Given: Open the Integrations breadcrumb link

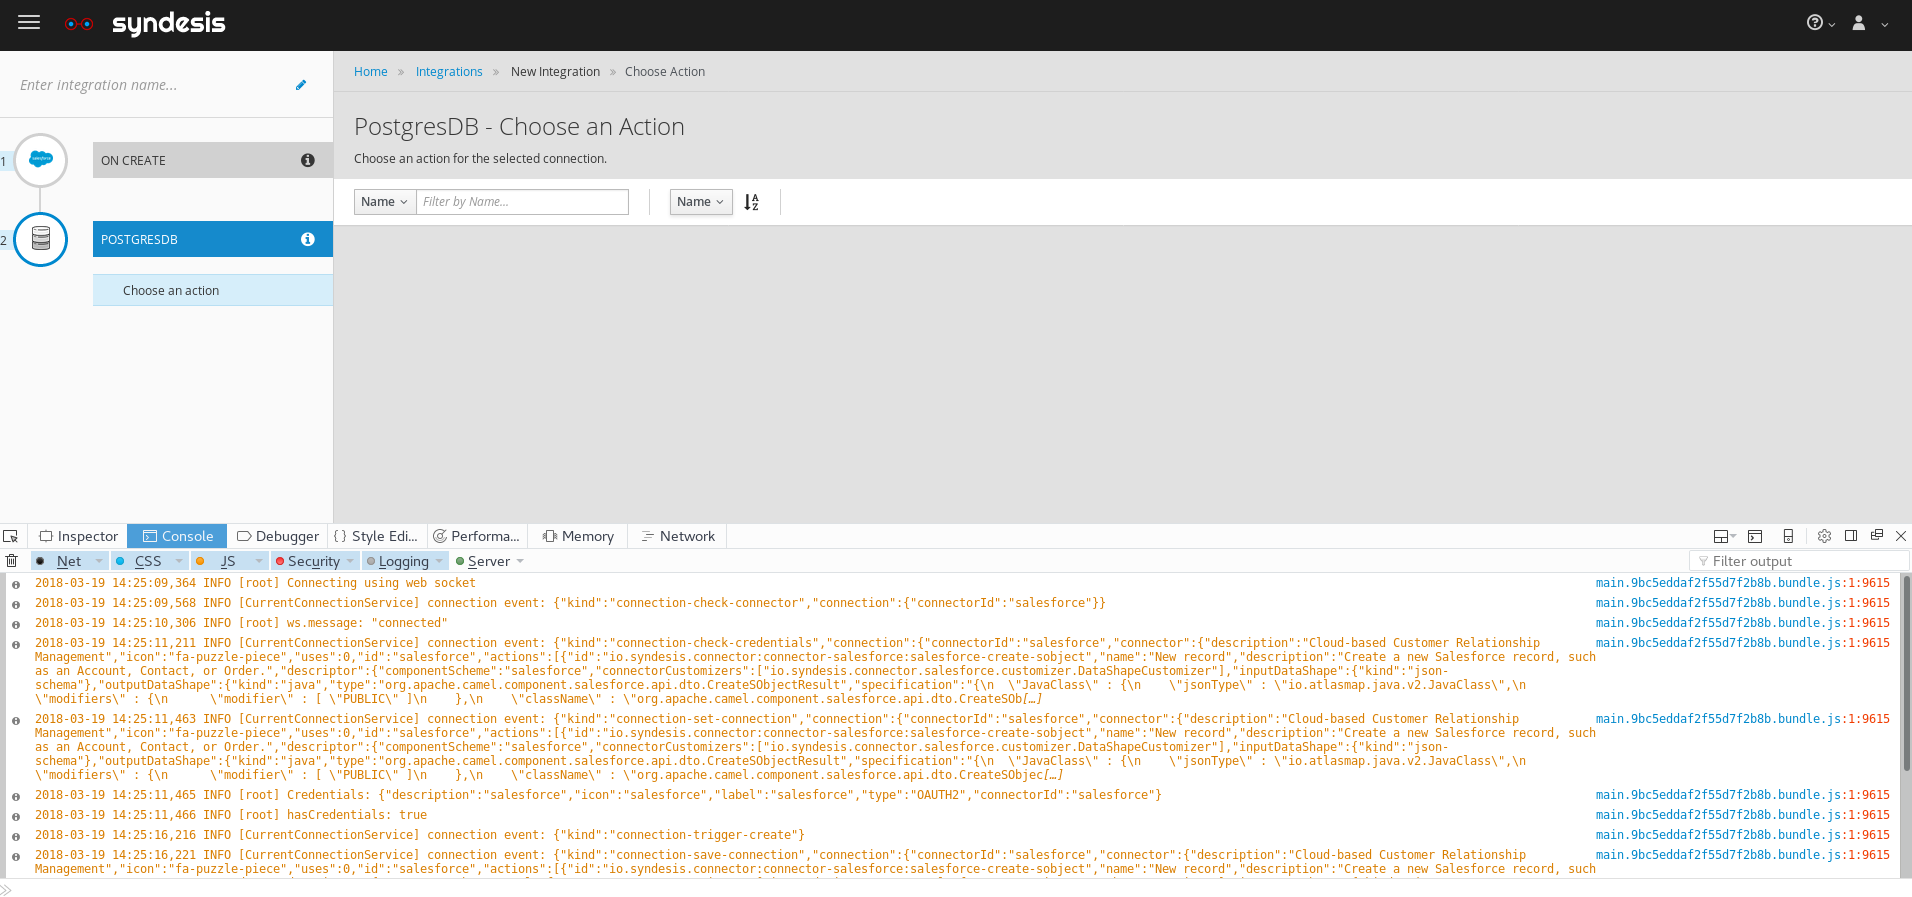Looking at the screenshot, I should pyautogui.click(x=449, y=72).
